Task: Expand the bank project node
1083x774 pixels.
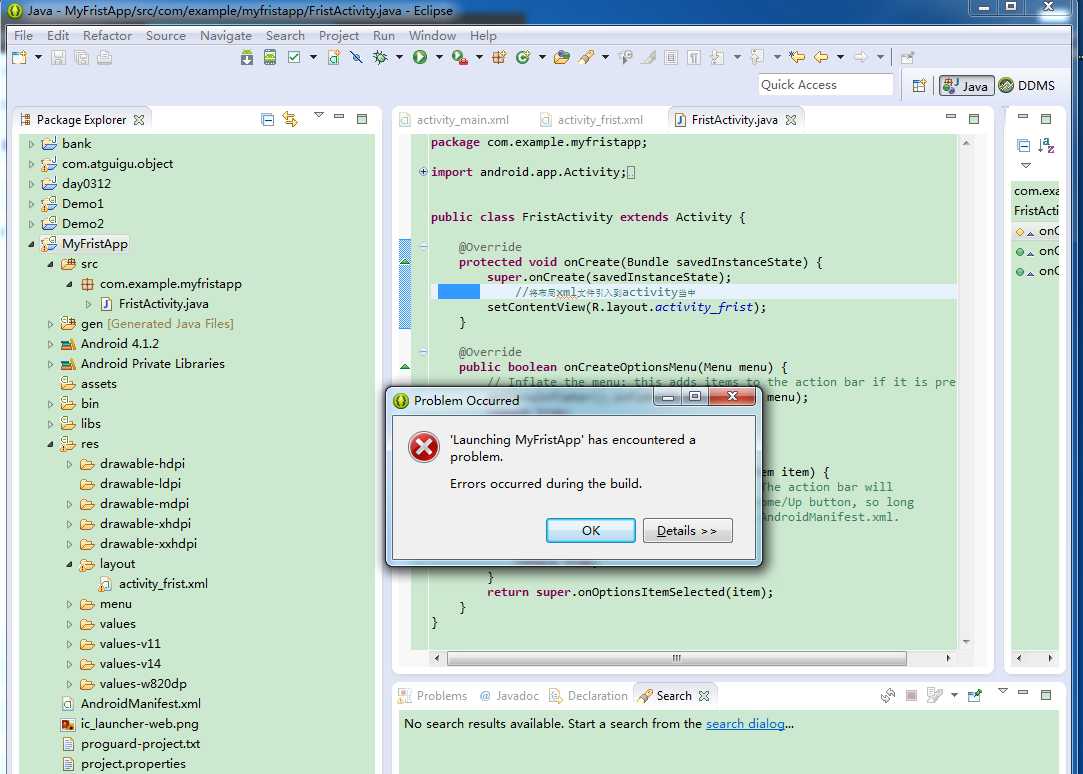Action: point(31,144)
